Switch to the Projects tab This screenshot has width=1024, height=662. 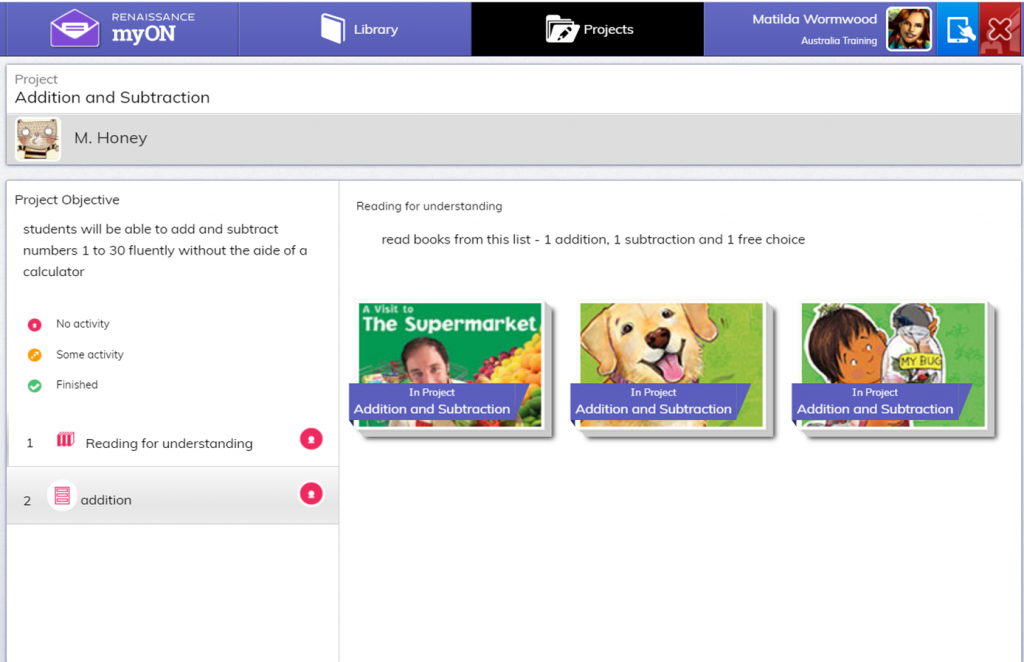(588, 29)
